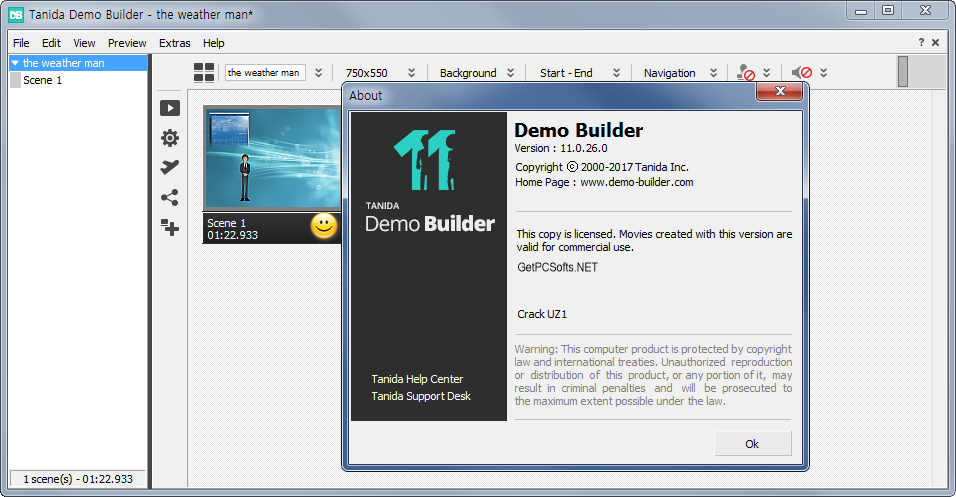Image resolution: width=956 pixels, height=497 pixels.
Task: Open the Extras menu
Action: [x=174, y=43]
